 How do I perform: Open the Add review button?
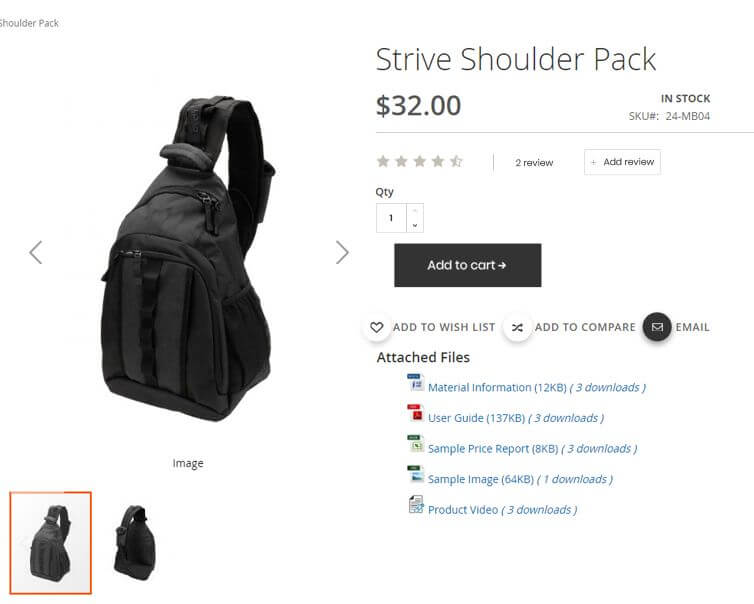(x=622, y=162)
